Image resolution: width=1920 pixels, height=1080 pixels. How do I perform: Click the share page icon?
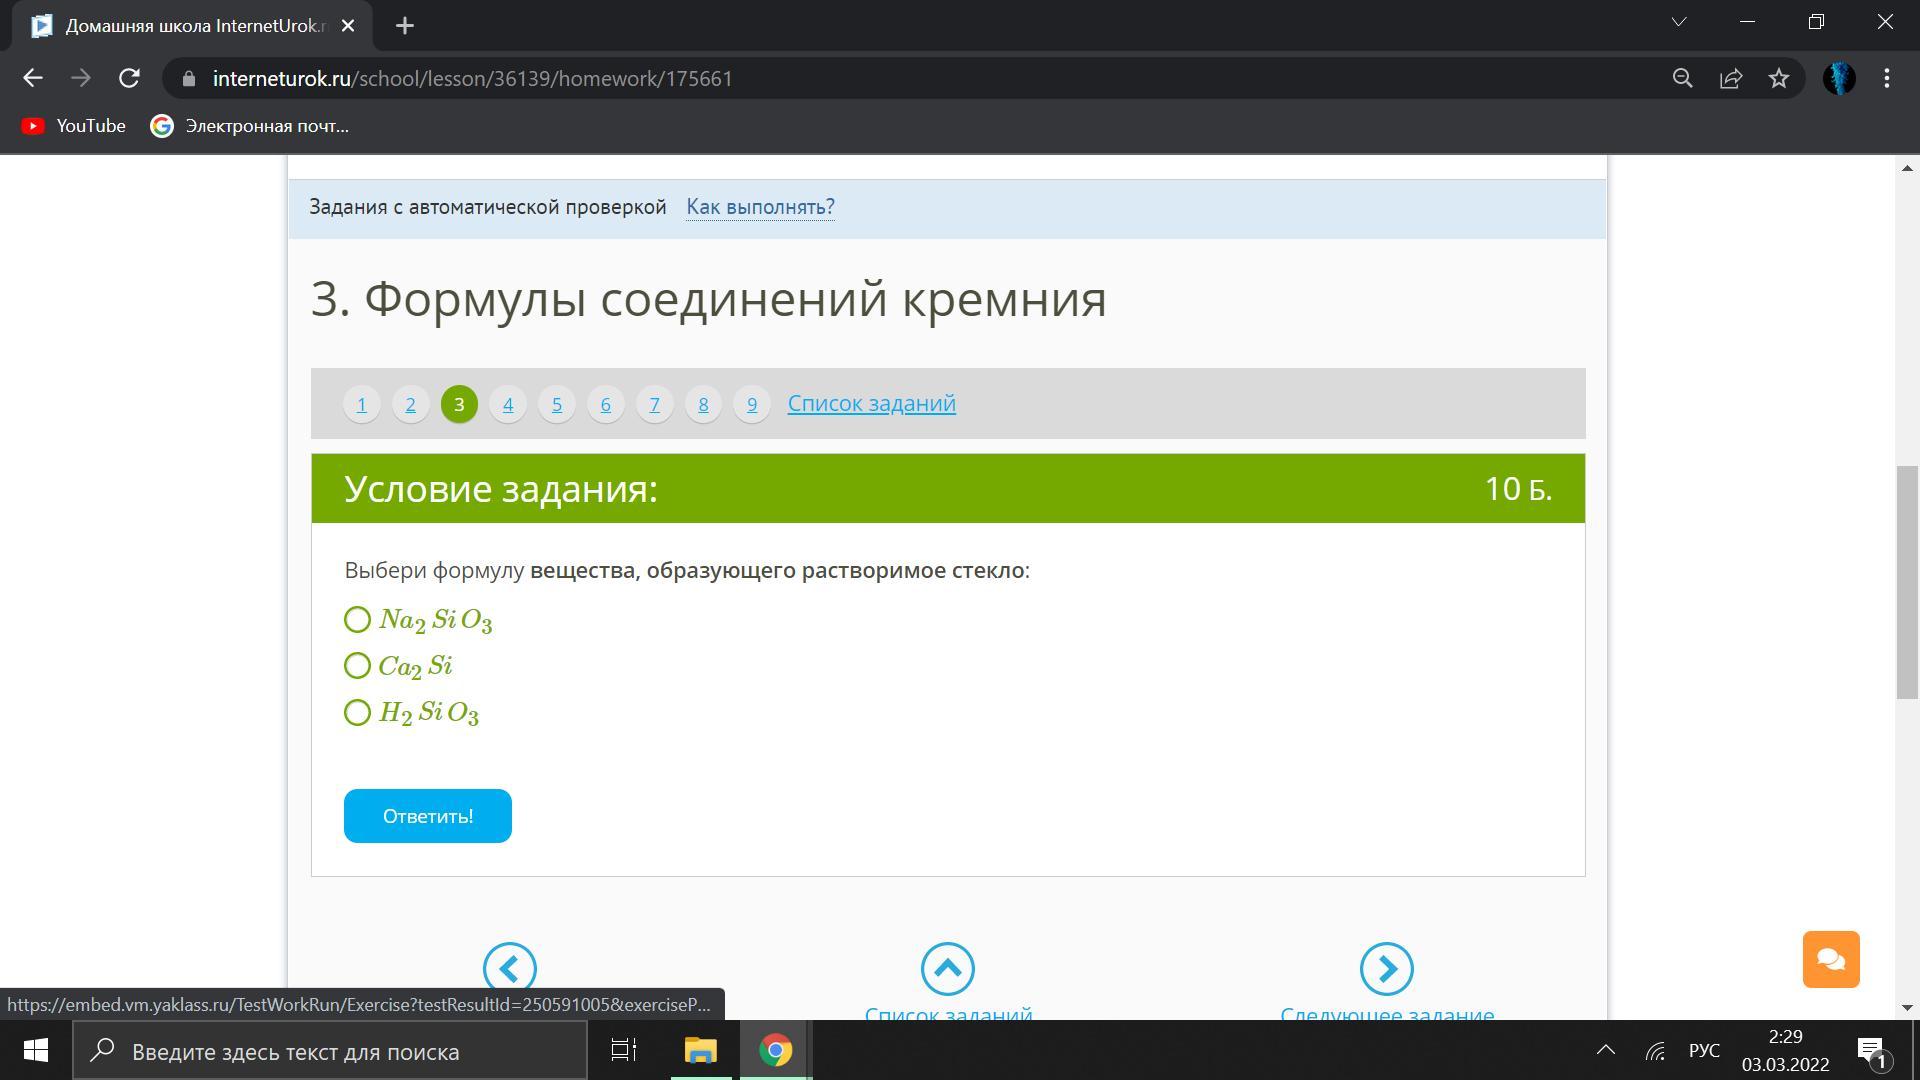click(x=1730, y=78)
